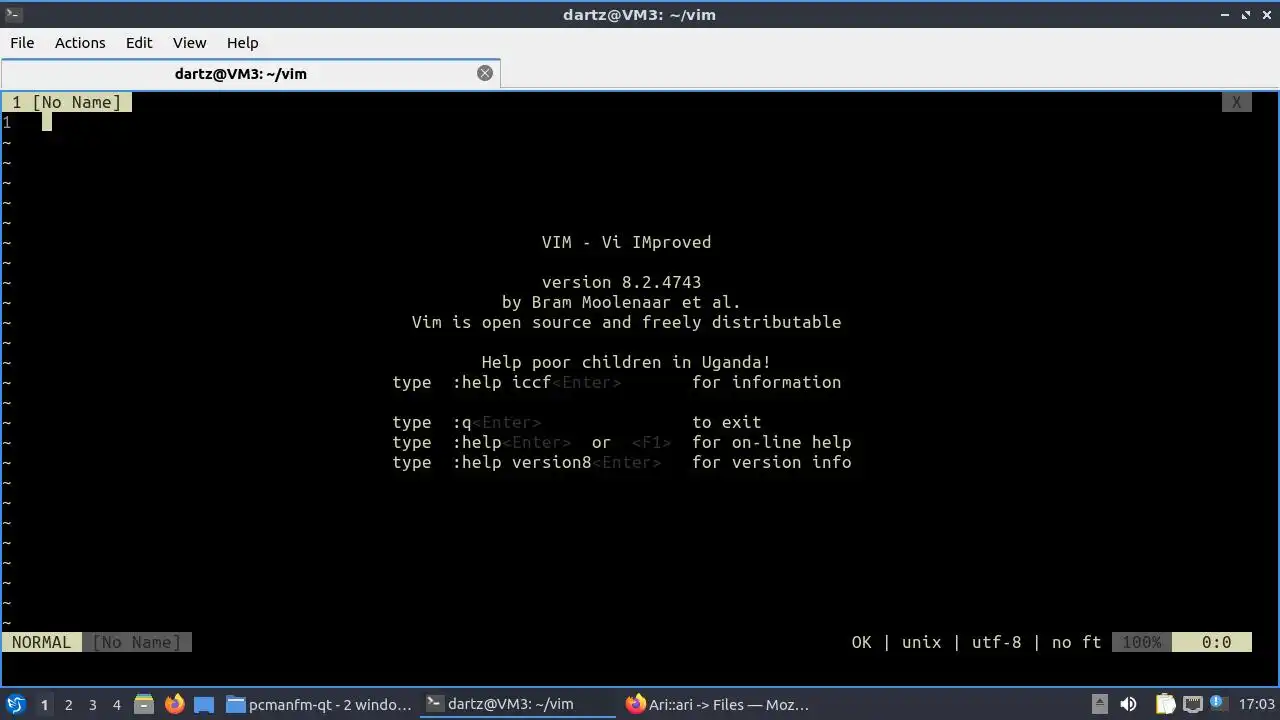Click the ':q' exit command text

pyautogui.click(x=461, y=422)
